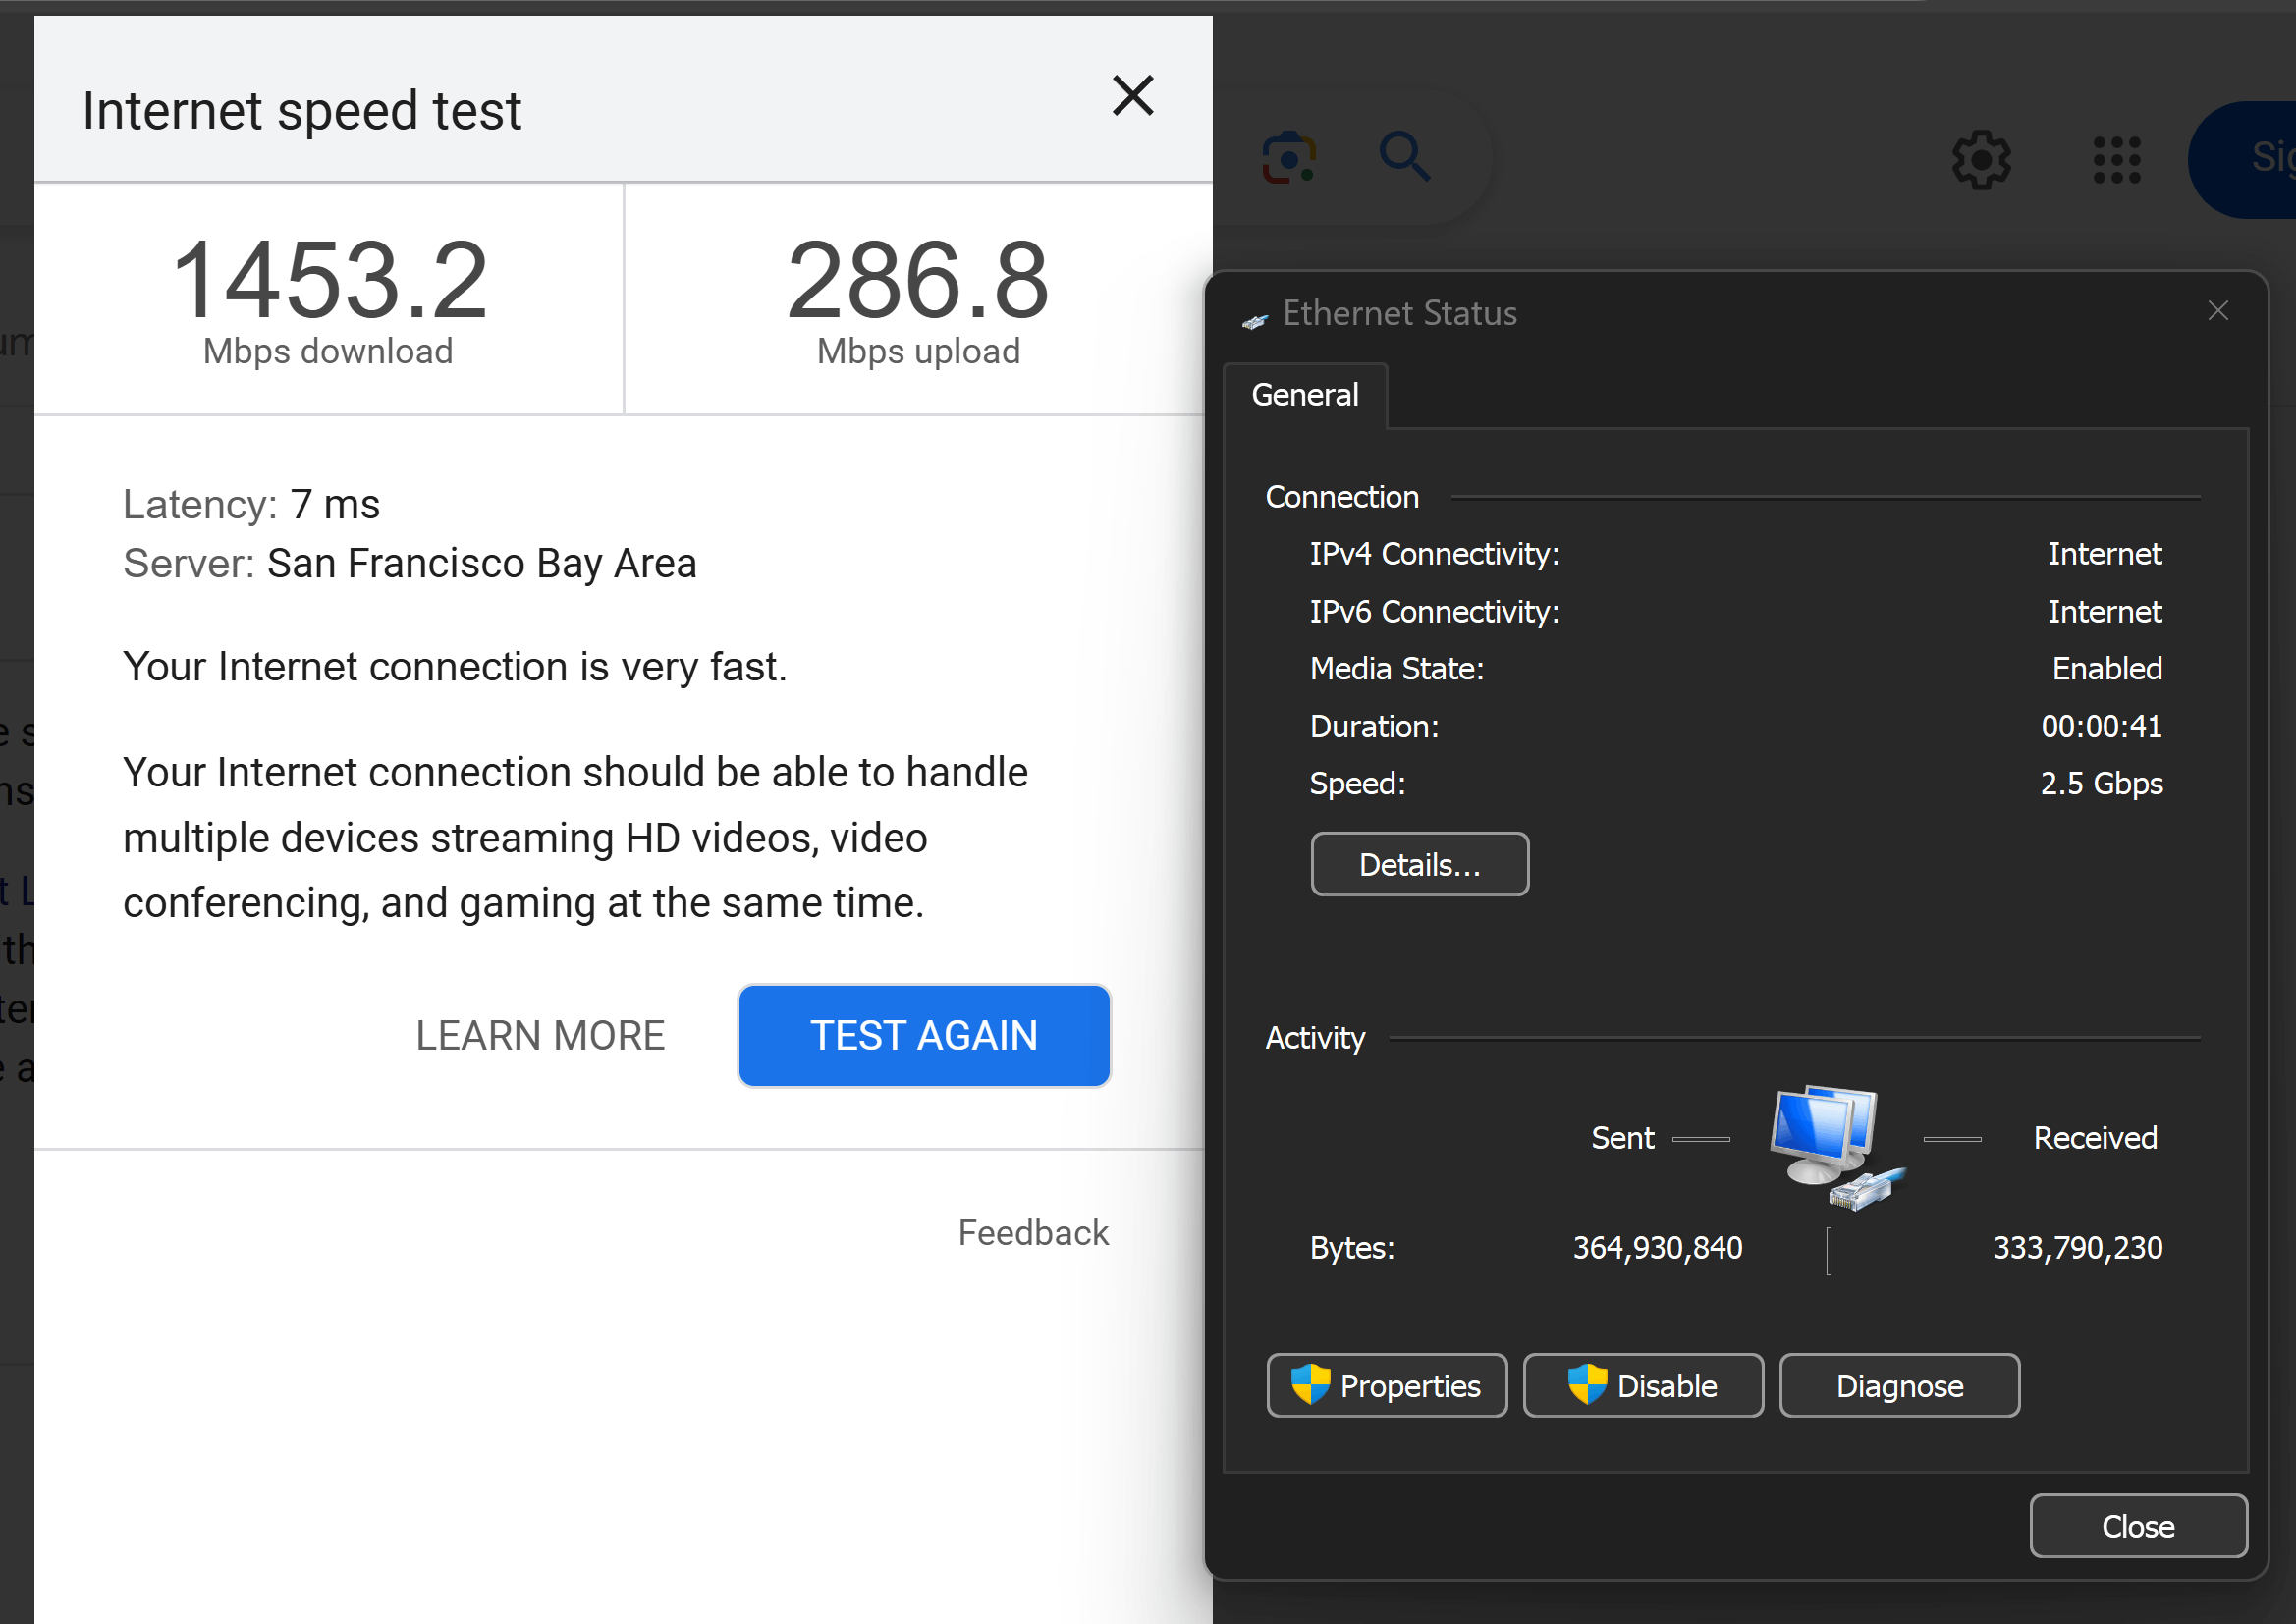Click the blue Sign in button
This screenshot has width=2296, height=1624.
coord(2250,160)
